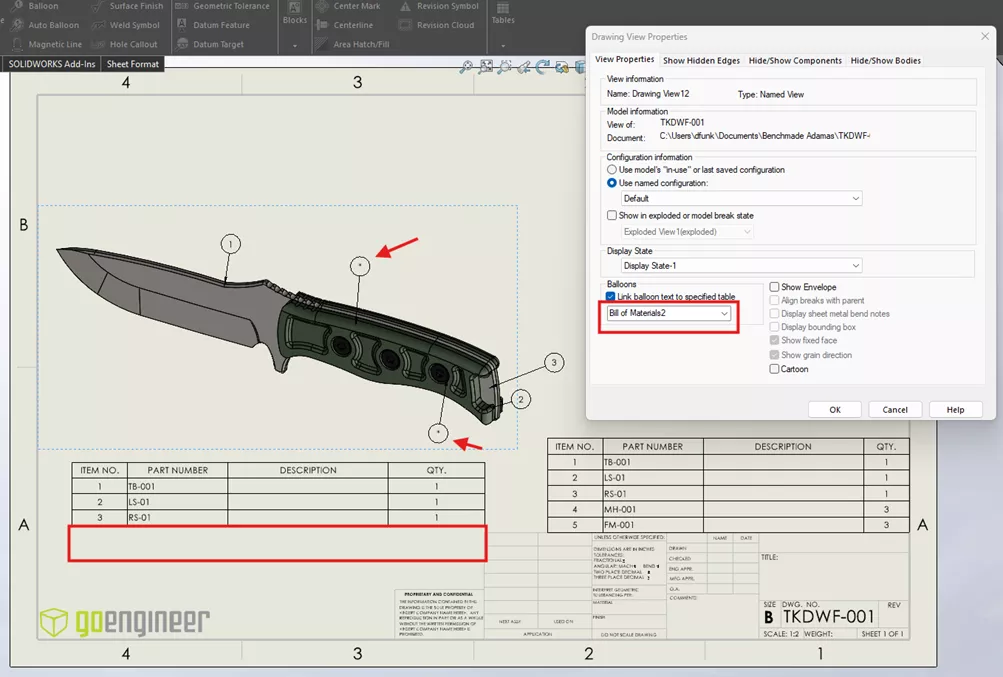Switch to the Sheet Format tab

click(x=131, y=63)
